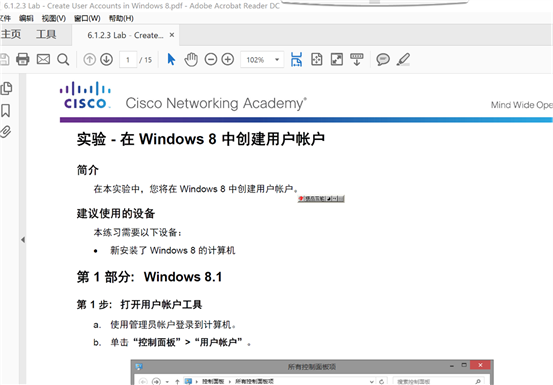Viewport: 553px width, 385px height.
Task: Go to next page arrow
Action: pos(107,60)
